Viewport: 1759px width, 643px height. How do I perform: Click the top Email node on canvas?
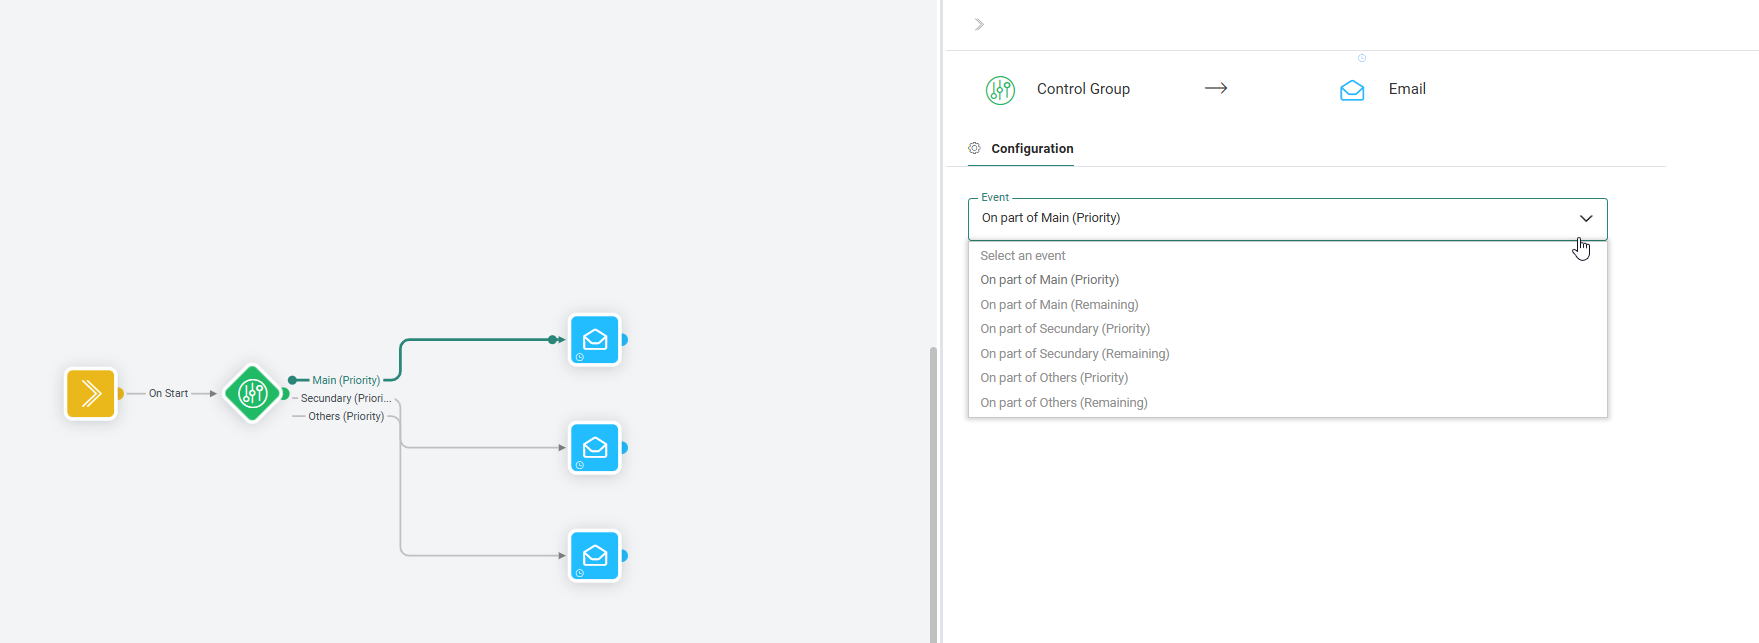(595, 340)
